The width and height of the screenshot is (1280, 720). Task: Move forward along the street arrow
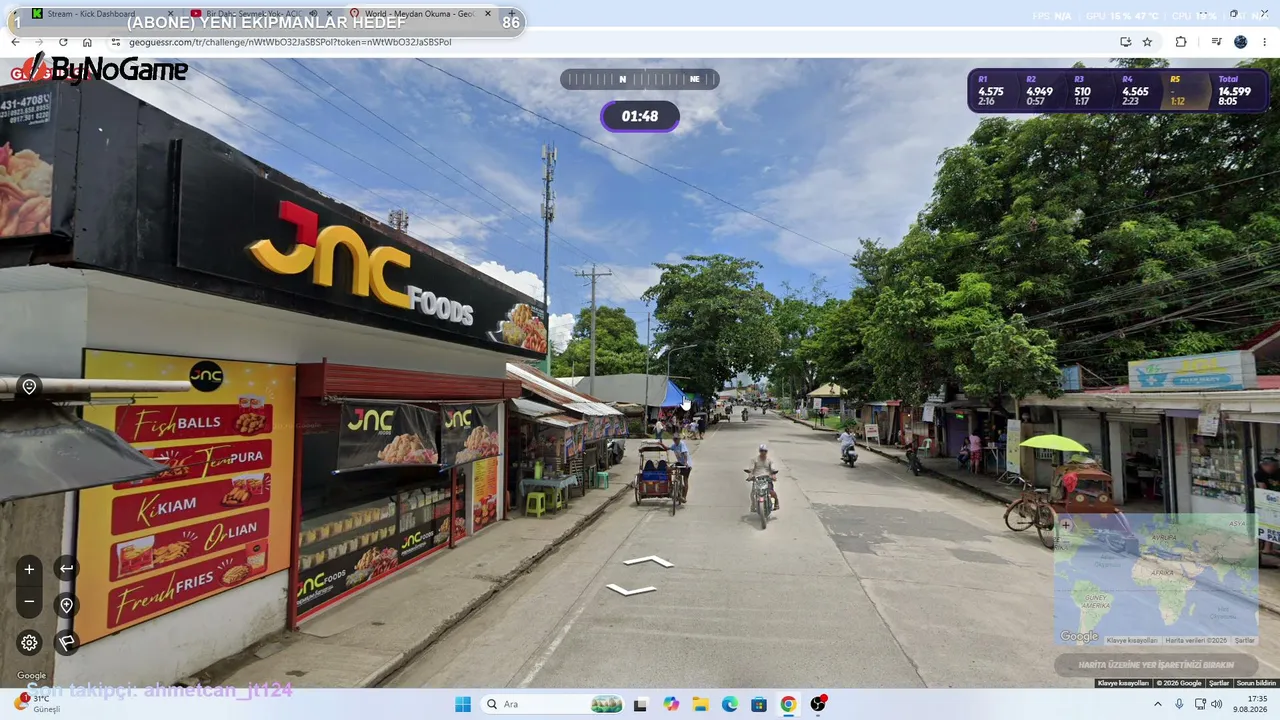tap(649, 561)
